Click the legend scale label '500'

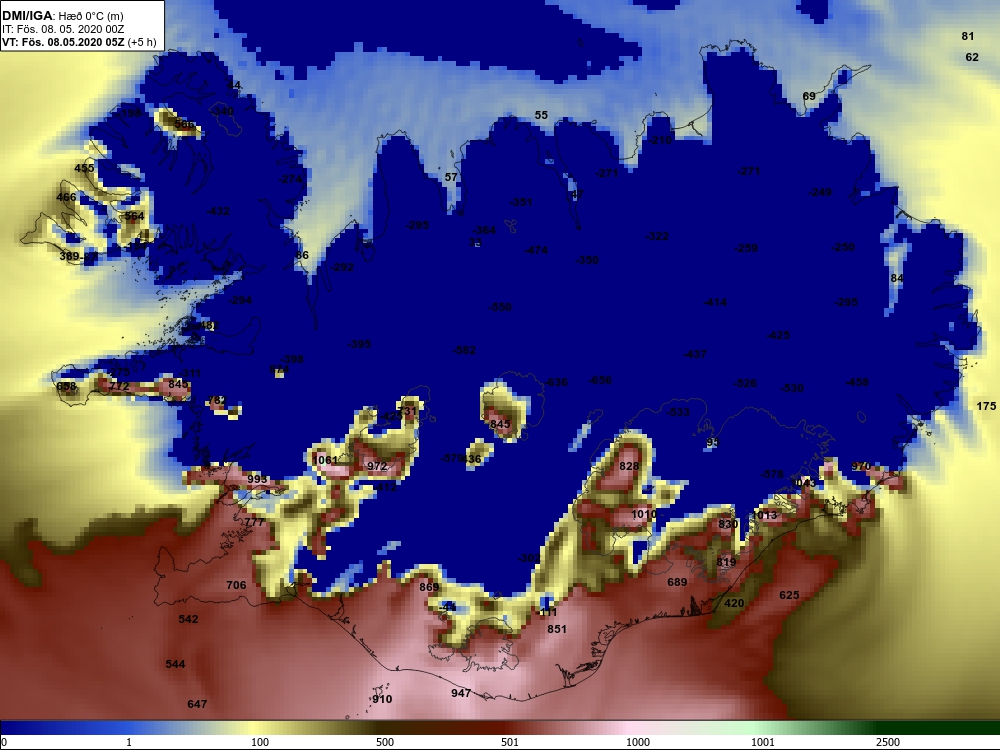point(385,742)
